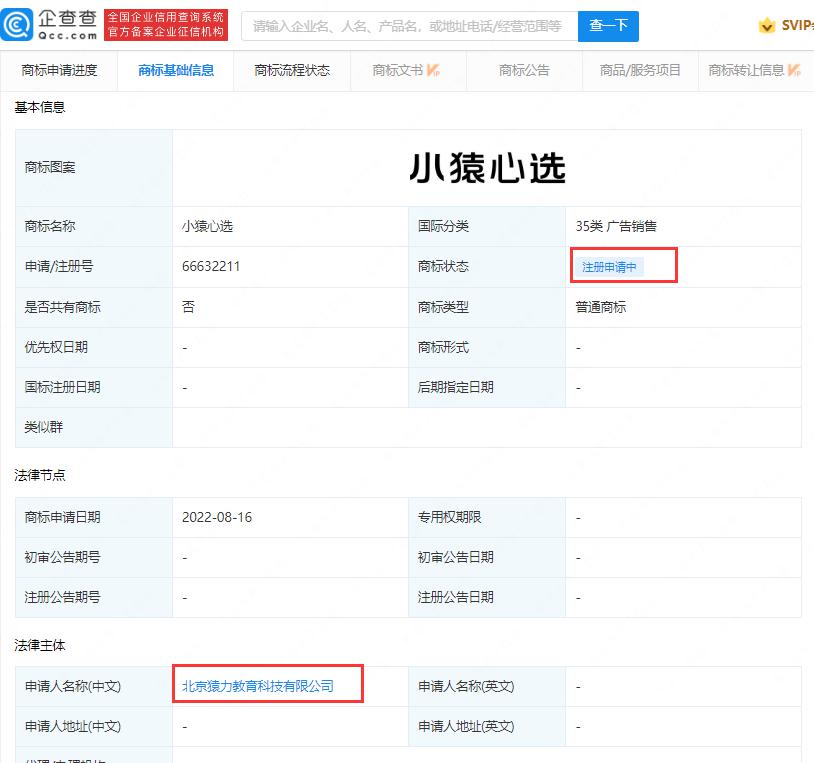This screenshot has height=763, width=814.
Task: Open applicant link 北京猿力教育科技有限公司
Action: (x=258, y=686)
